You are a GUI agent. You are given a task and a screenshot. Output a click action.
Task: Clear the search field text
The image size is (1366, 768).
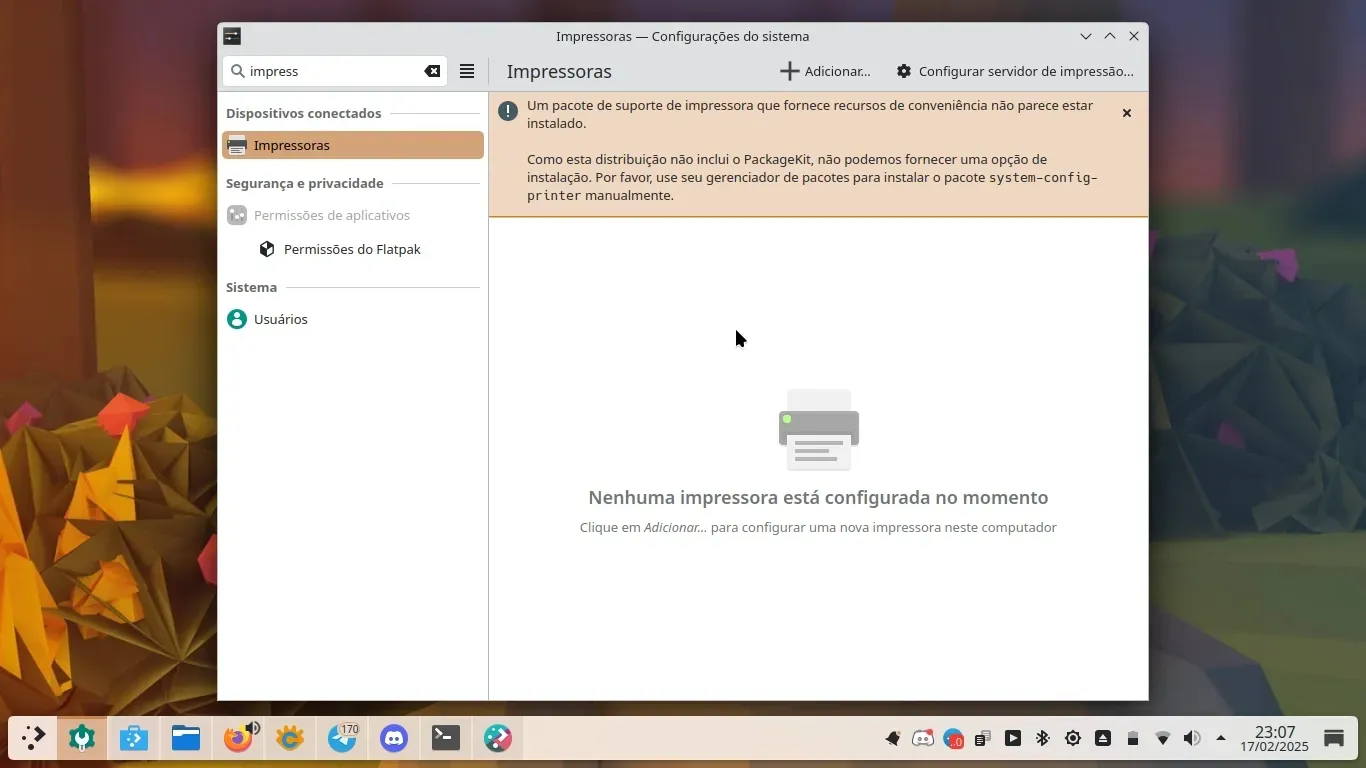click(432, 71)
